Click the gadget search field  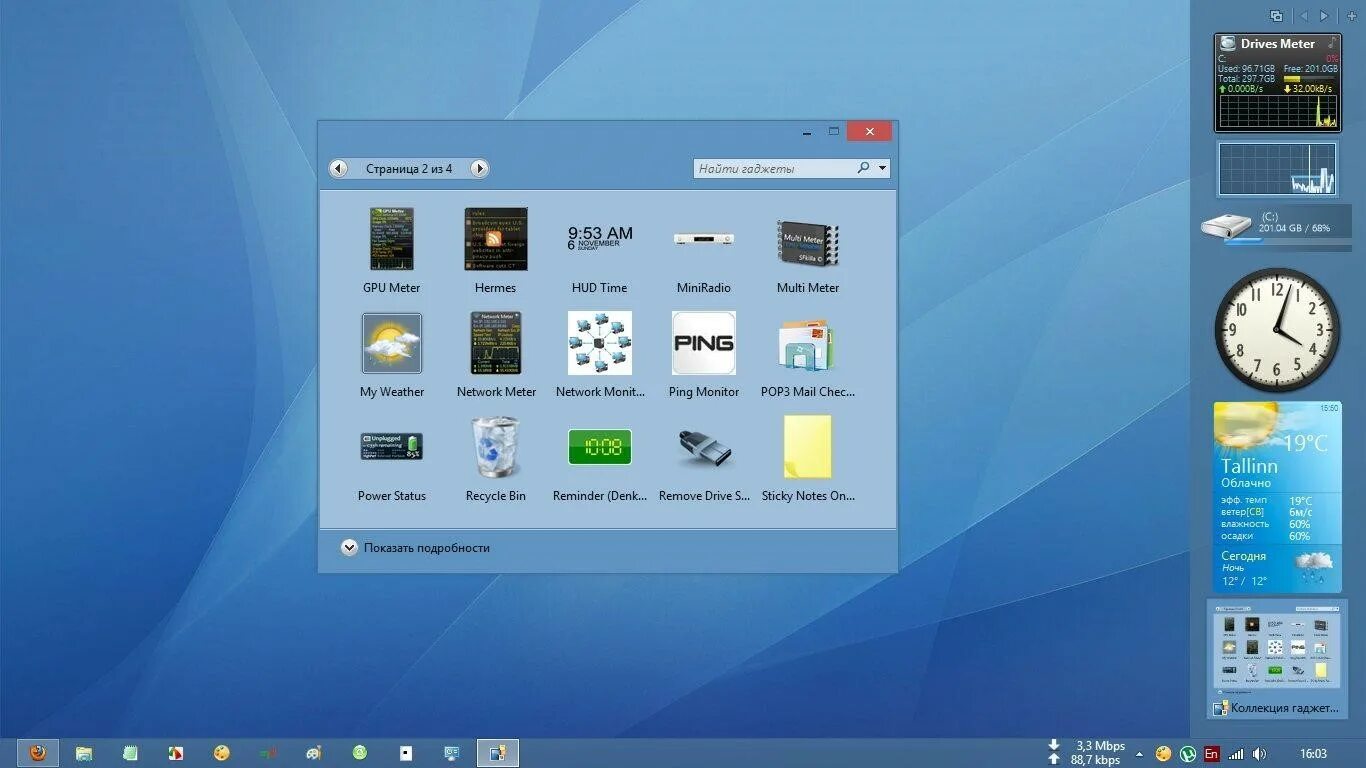tap(773, 168)
